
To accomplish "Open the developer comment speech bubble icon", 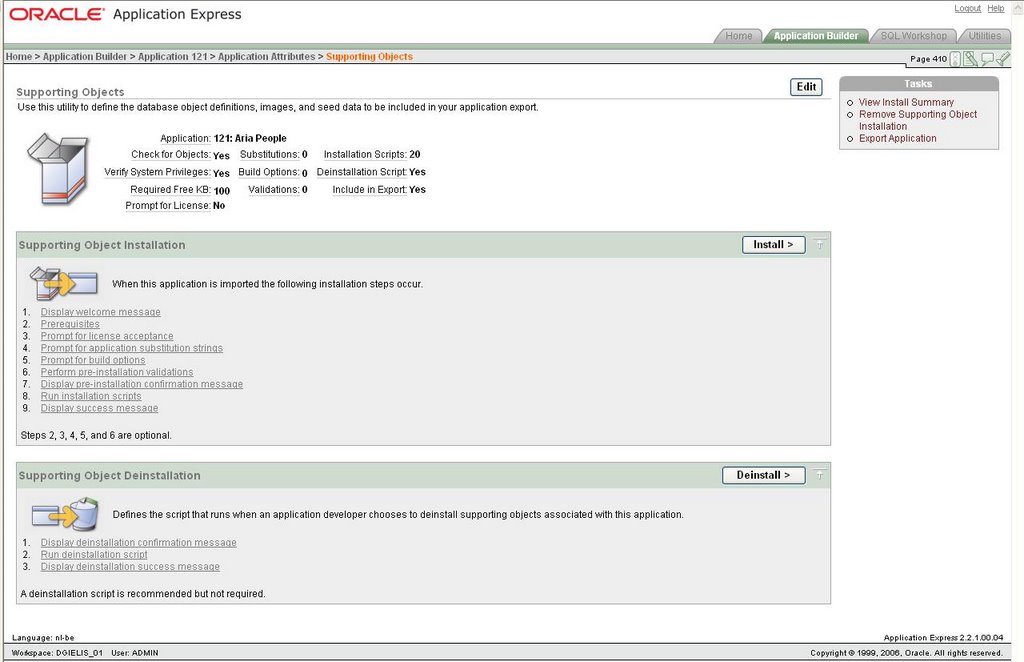I will point(987,59).
